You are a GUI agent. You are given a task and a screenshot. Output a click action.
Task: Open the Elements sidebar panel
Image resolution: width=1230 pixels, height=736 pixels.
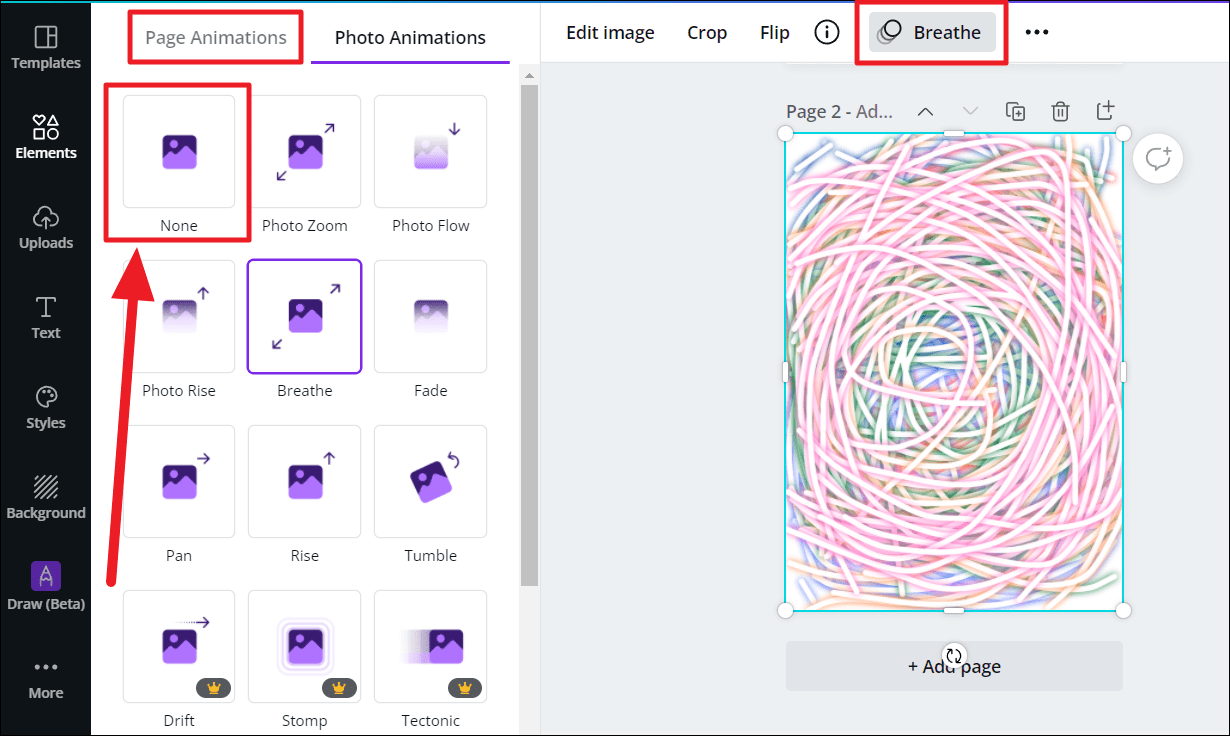(45, 138)
